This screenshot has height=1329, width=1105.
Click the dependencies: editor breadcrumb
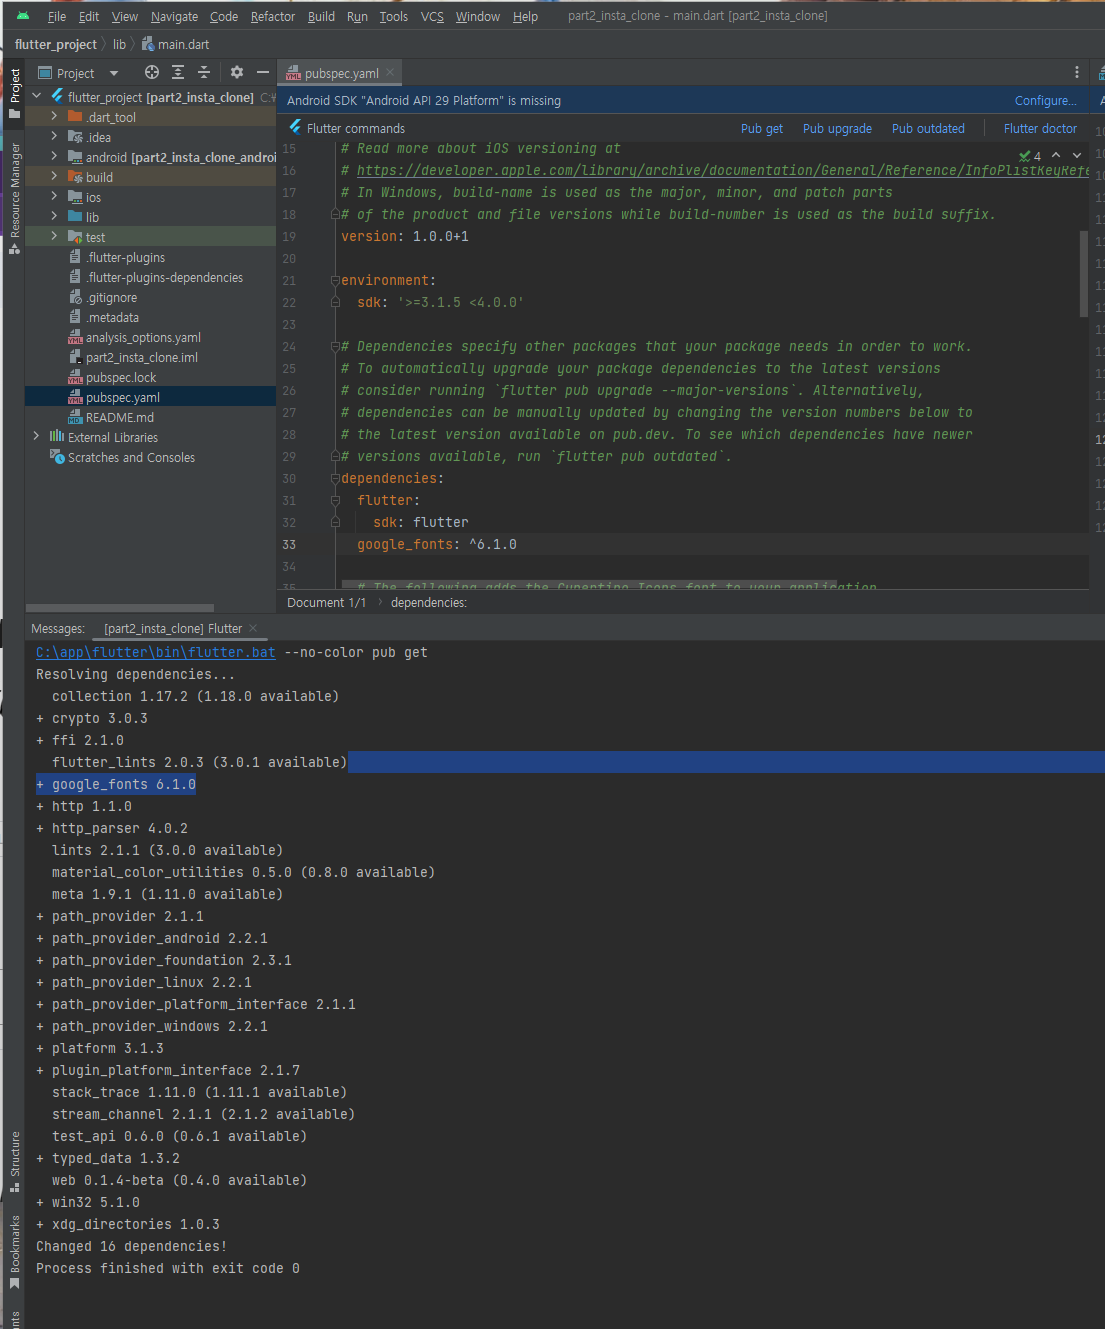point(428,602)
